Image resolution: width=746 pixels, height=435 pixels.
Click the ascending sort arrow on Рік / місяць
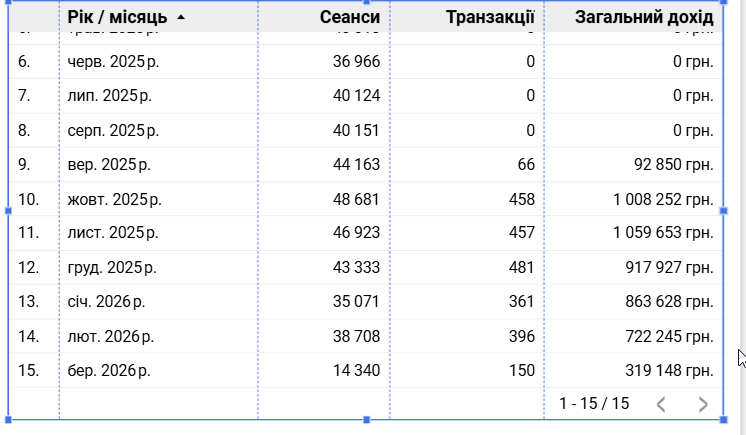[x=180, y=18]
